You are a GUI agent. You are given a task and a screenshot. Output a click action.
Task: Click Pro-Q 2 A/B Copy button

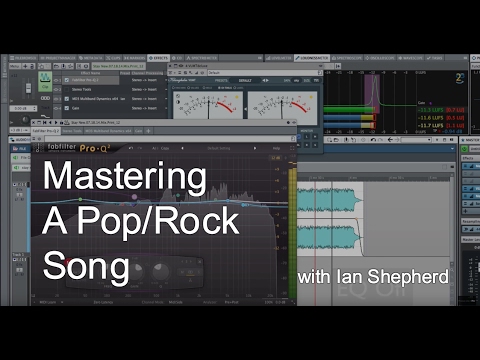pos(161,148)
